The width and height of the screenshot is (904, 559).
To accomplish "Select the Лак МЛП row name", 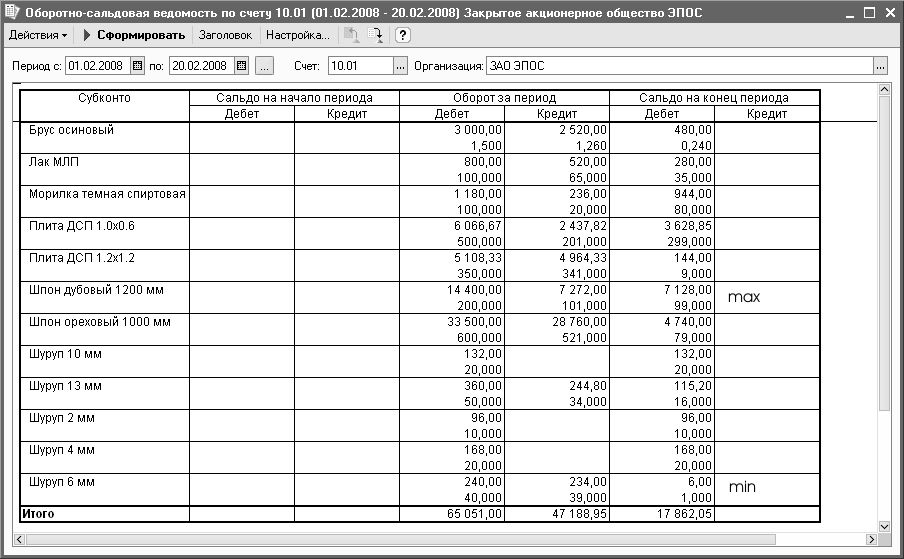I will pos(54,162).
